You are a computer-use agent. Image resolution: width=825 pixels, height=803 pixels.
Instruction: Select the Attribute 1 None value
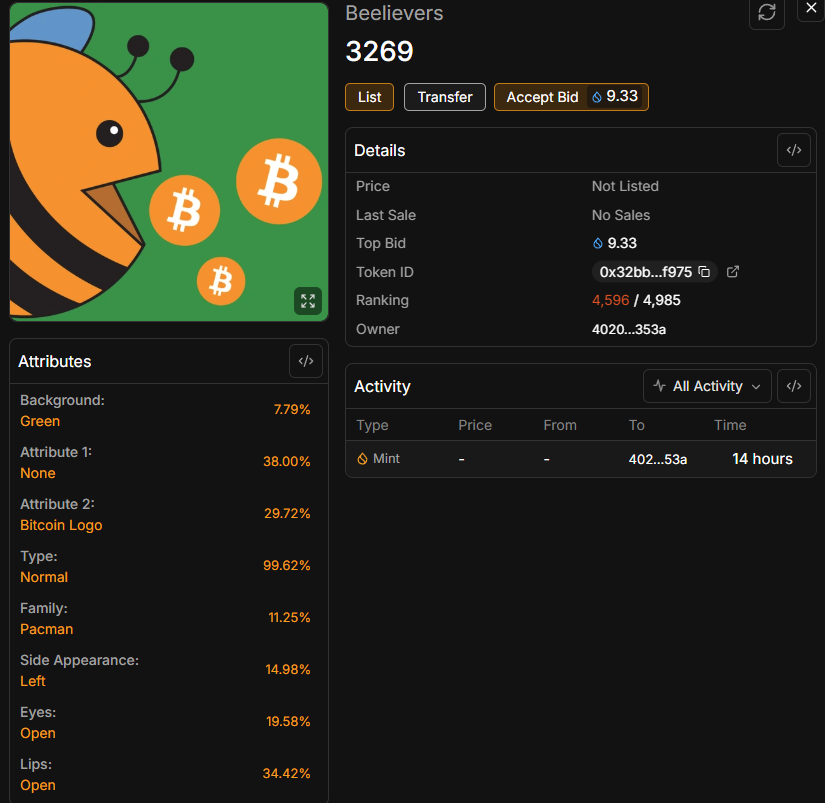38,474
